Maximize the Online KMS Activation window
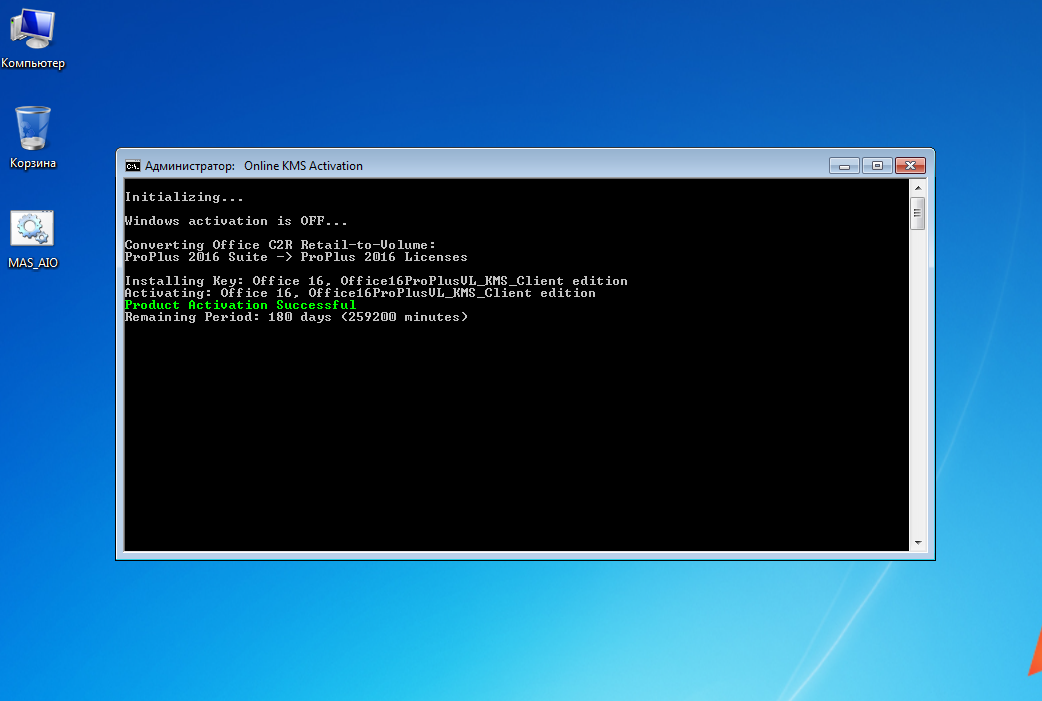The image size is (1042, 701). pyautogui.click(x=877, y=166)
